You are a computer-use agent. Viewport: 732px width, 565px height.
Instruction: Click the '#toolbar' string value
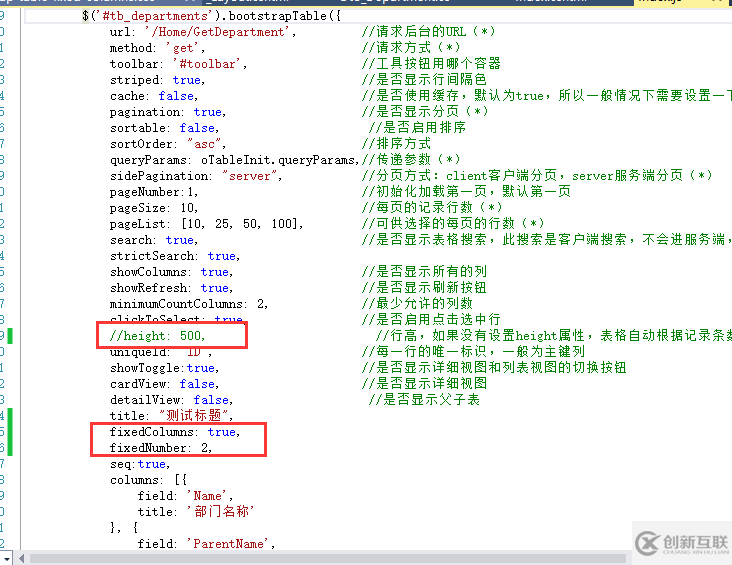[207, 64]
